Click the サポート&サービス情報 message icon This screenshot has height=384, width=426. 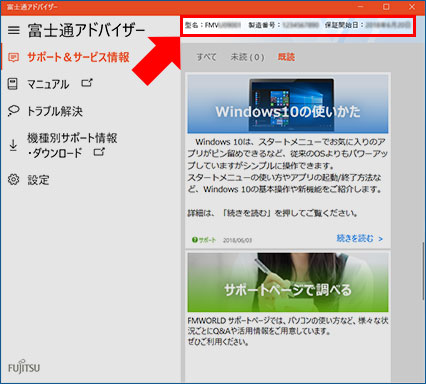tap(13, 57)
